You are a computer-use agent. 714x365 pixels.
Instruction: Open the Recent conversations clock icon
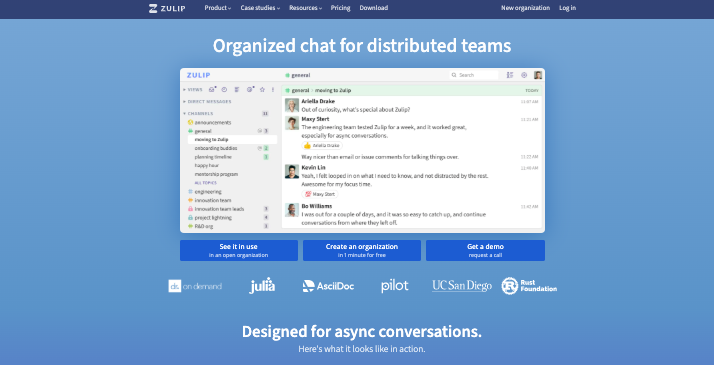point(224,90)
